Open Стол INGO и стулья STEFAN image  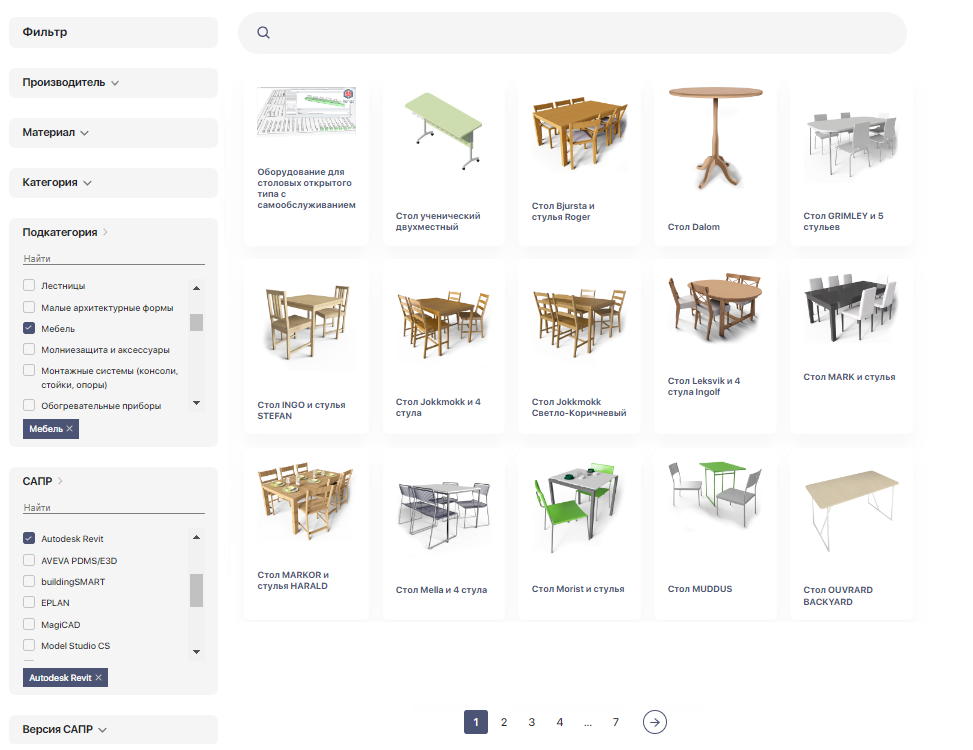point(307,322)
